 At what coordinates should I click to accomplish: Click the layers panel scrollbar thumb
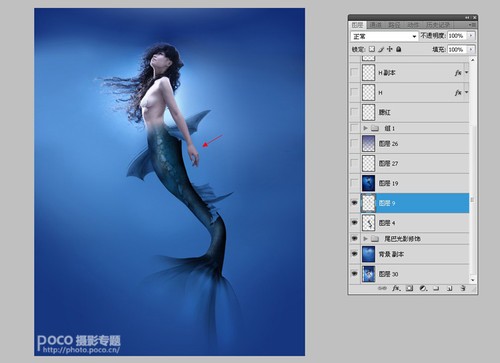tap(472, 200)
